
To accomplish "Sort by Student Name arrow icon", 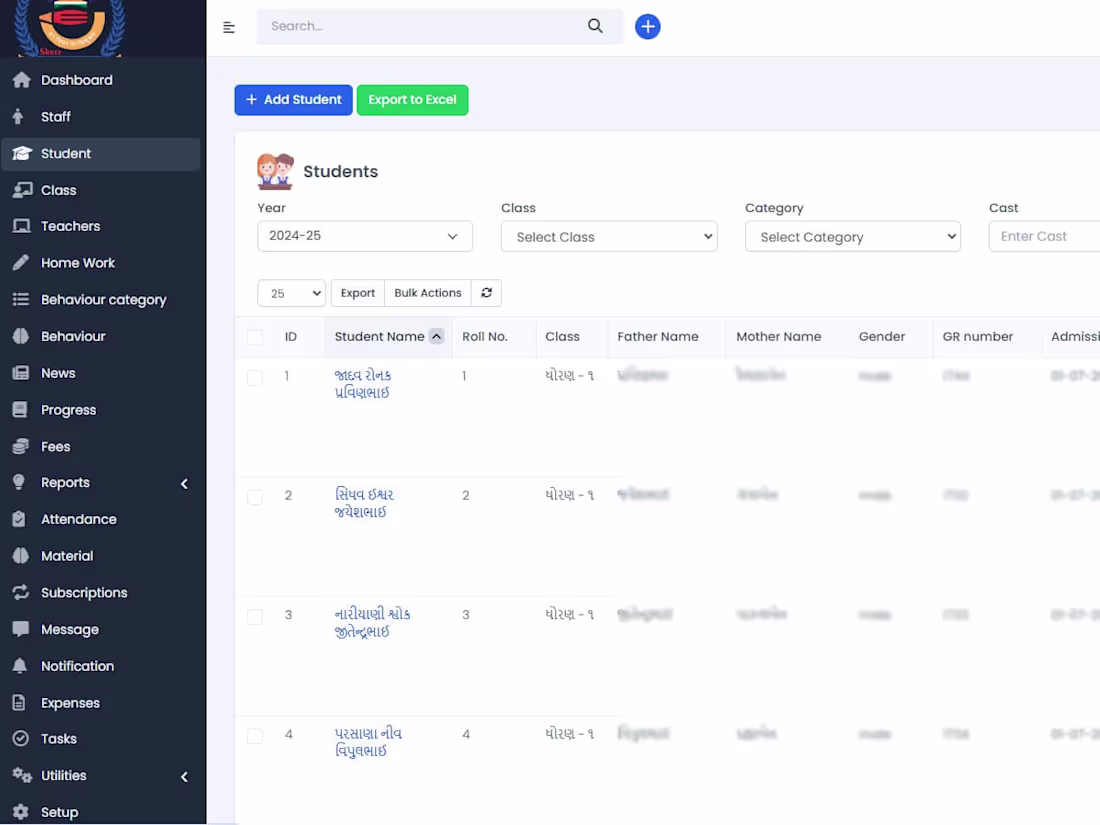I will coord(436,337).
